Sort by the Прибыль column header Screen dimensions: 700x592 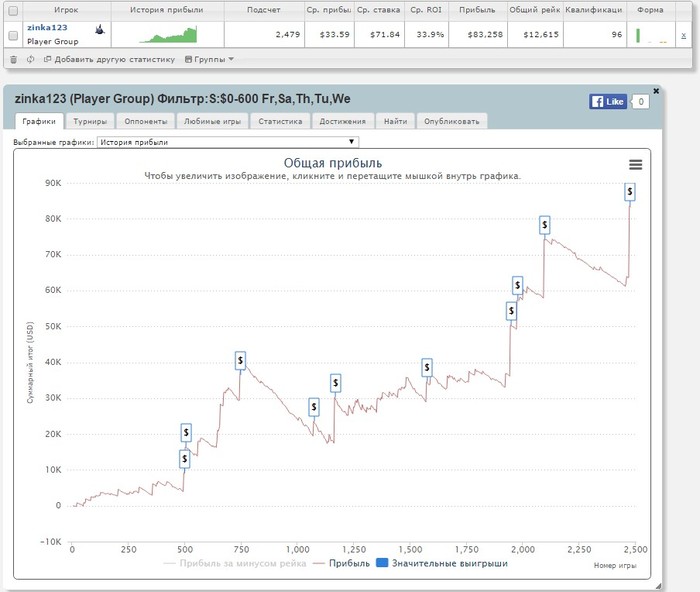(x=477, y=9)
